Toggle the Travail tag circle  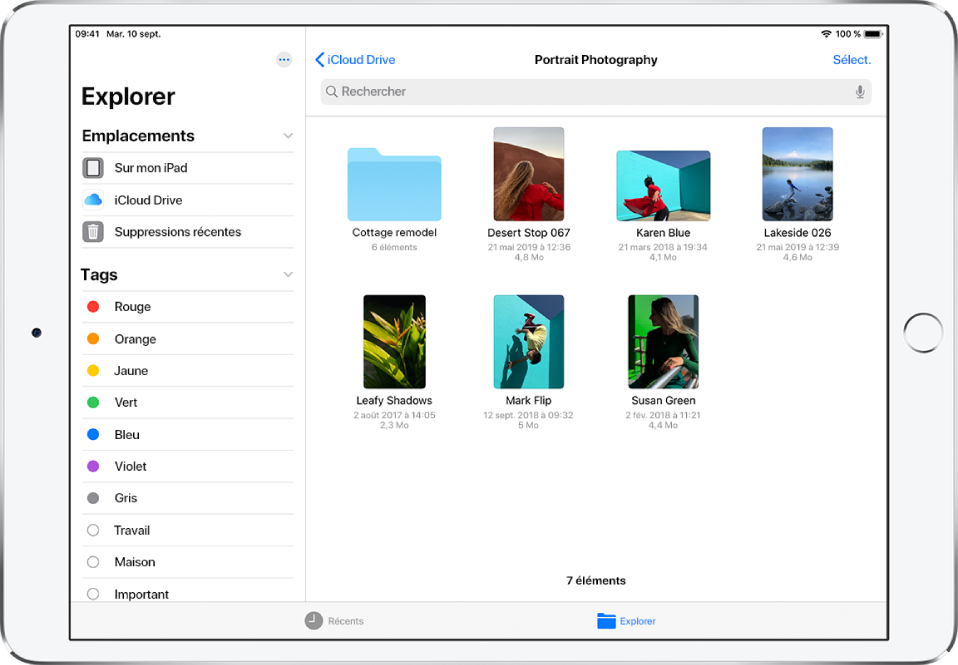[92, 530]
